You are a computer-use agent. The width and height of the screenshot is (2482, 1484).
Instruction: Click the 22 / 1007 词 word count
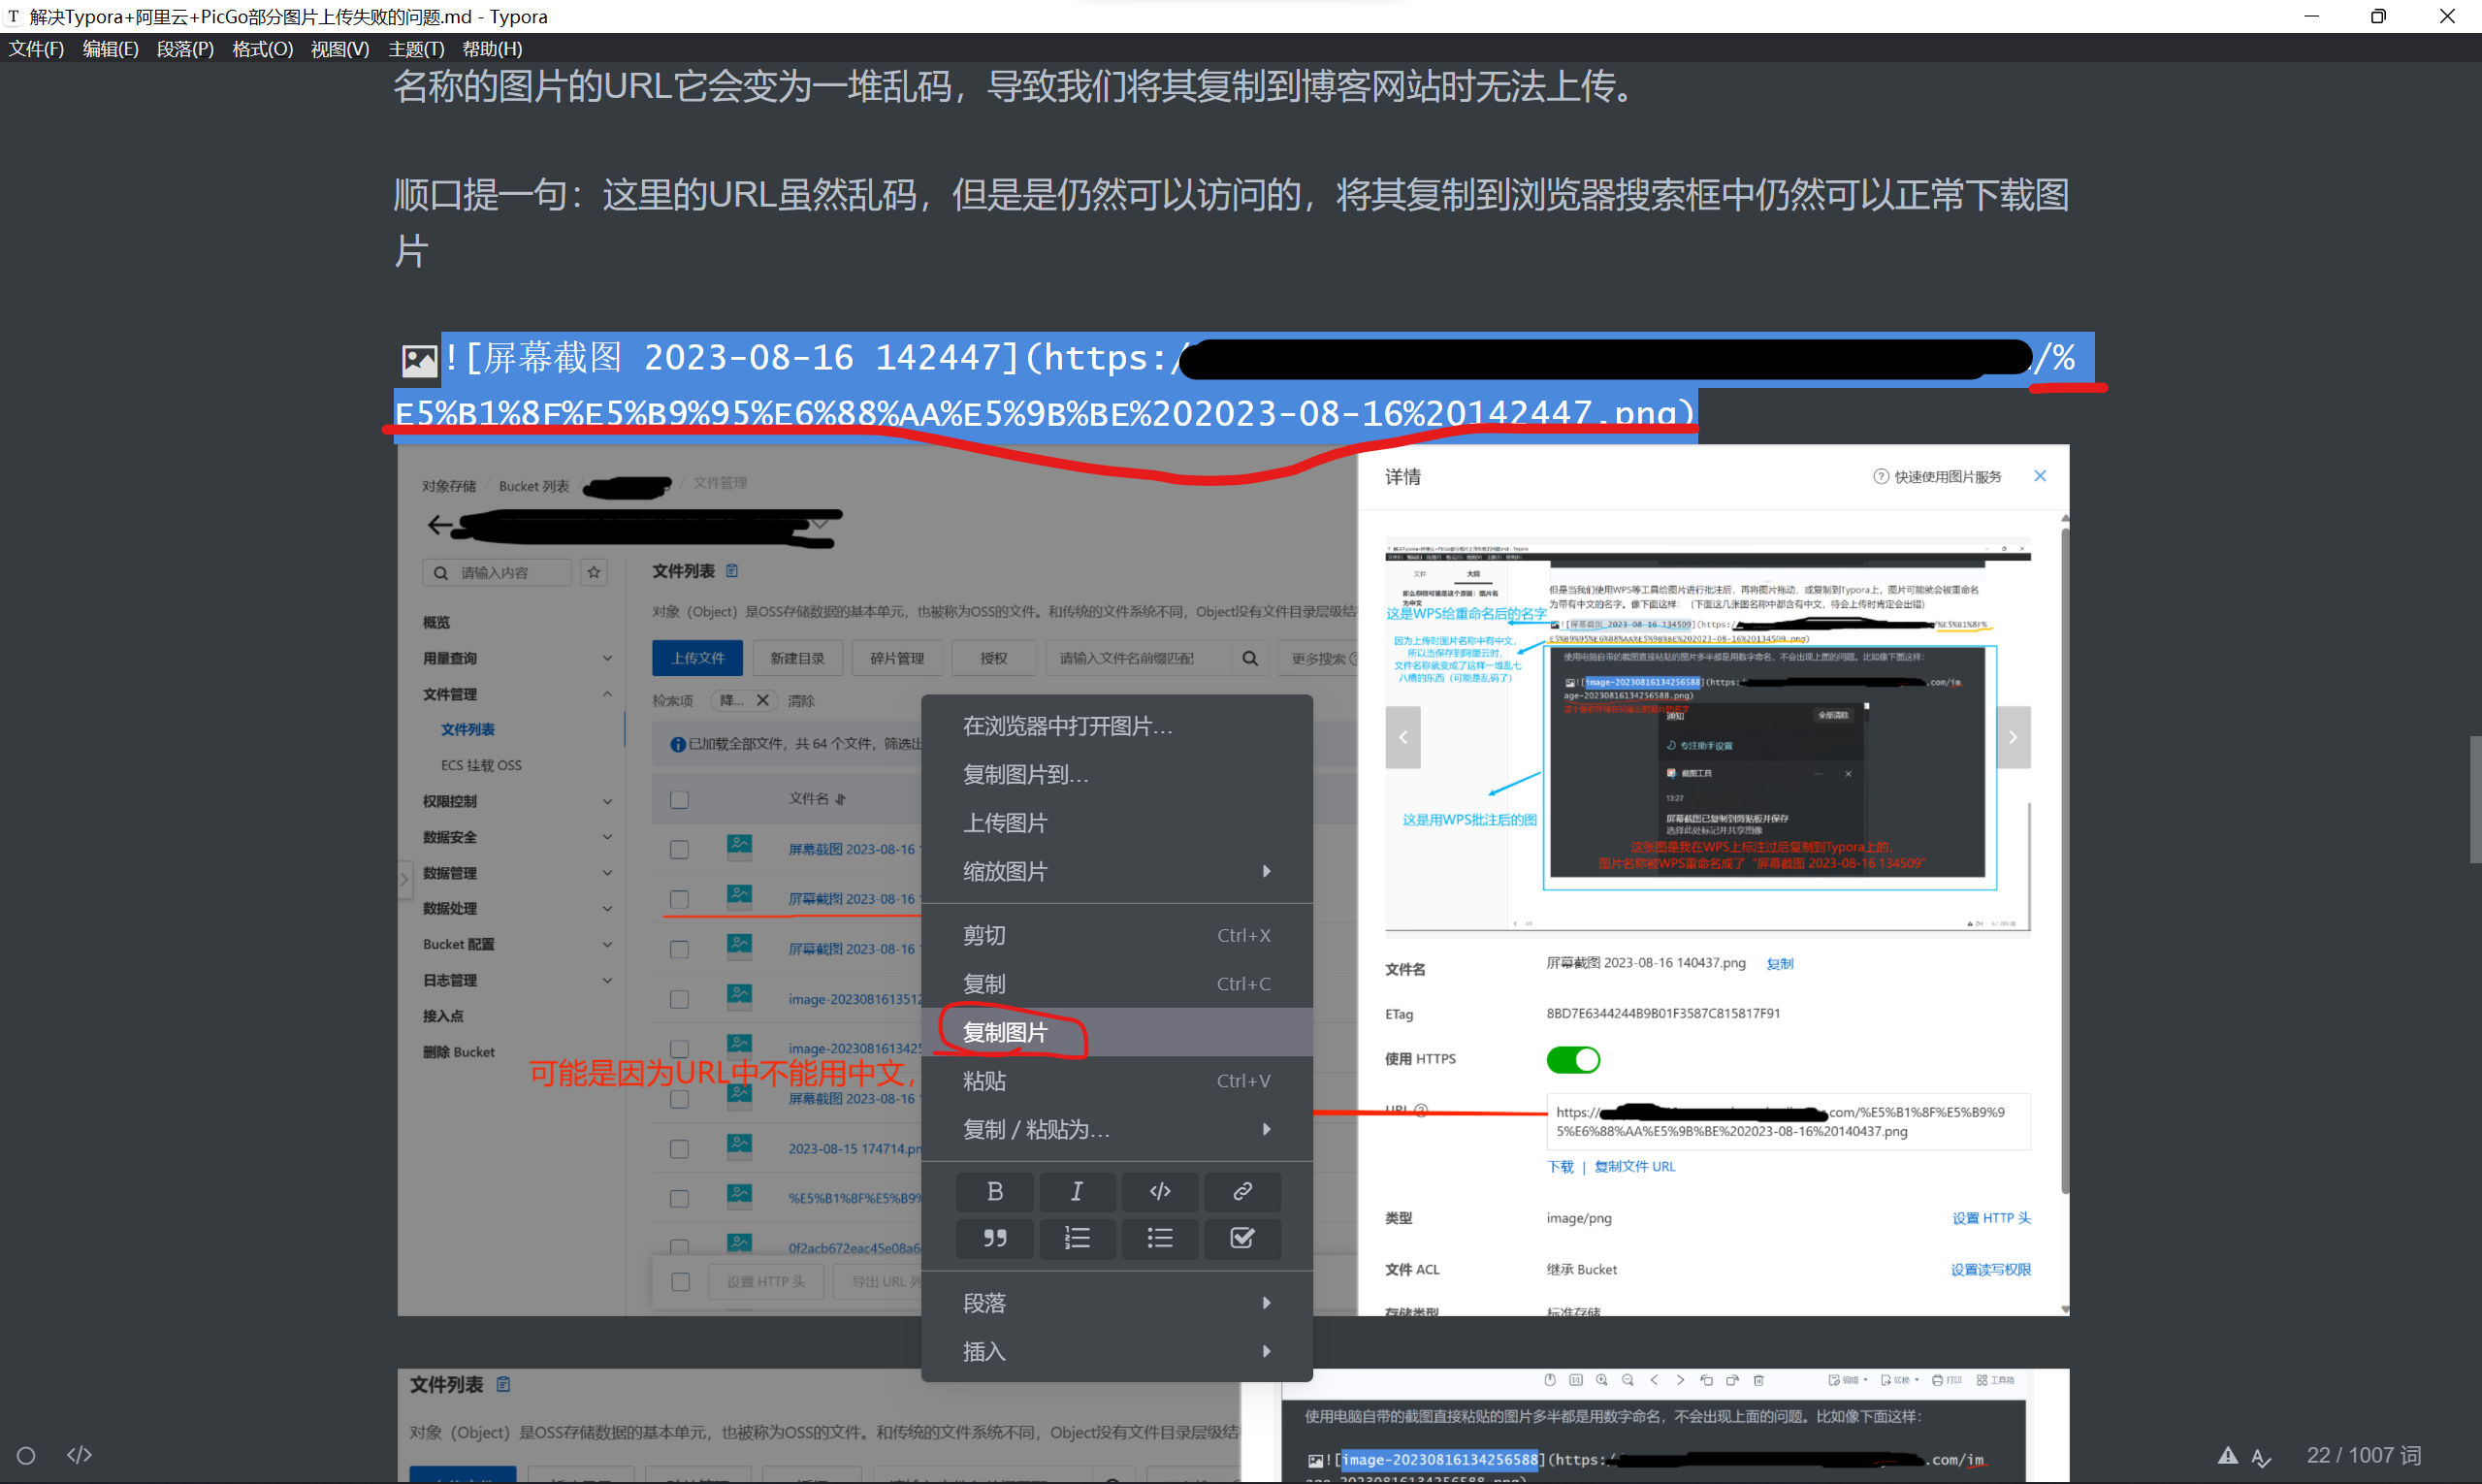click(x=2363, y=1456)
